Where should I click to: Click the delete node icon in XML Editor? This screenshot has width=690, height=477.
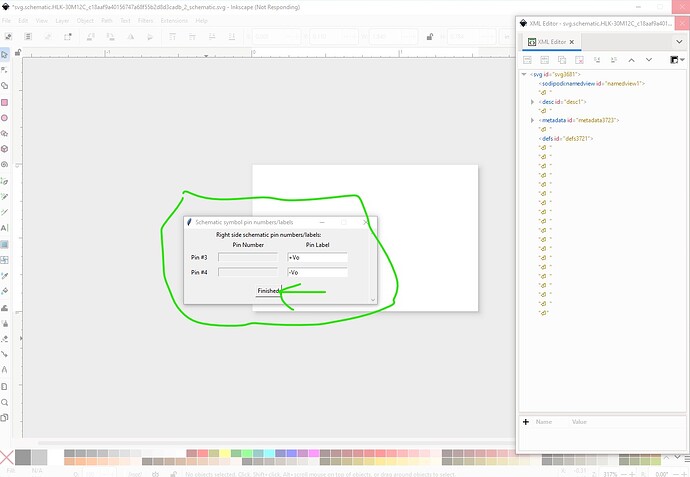pyautogui.click(x=579, y=60)
